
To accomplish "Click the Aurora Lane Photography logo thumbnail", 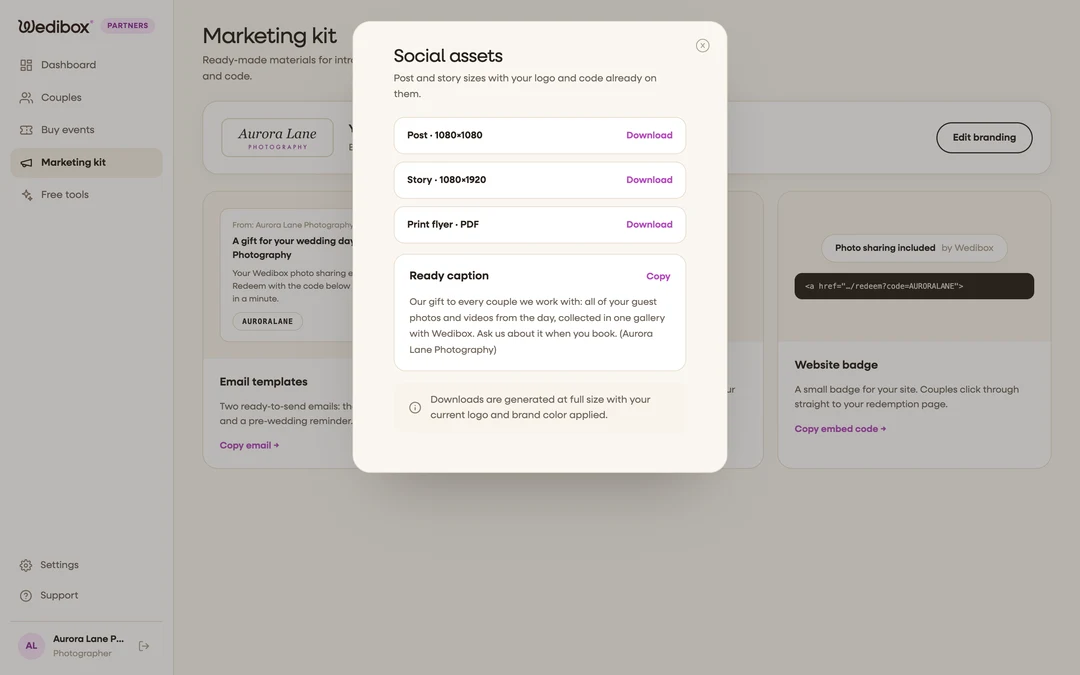I will (277, 137).
